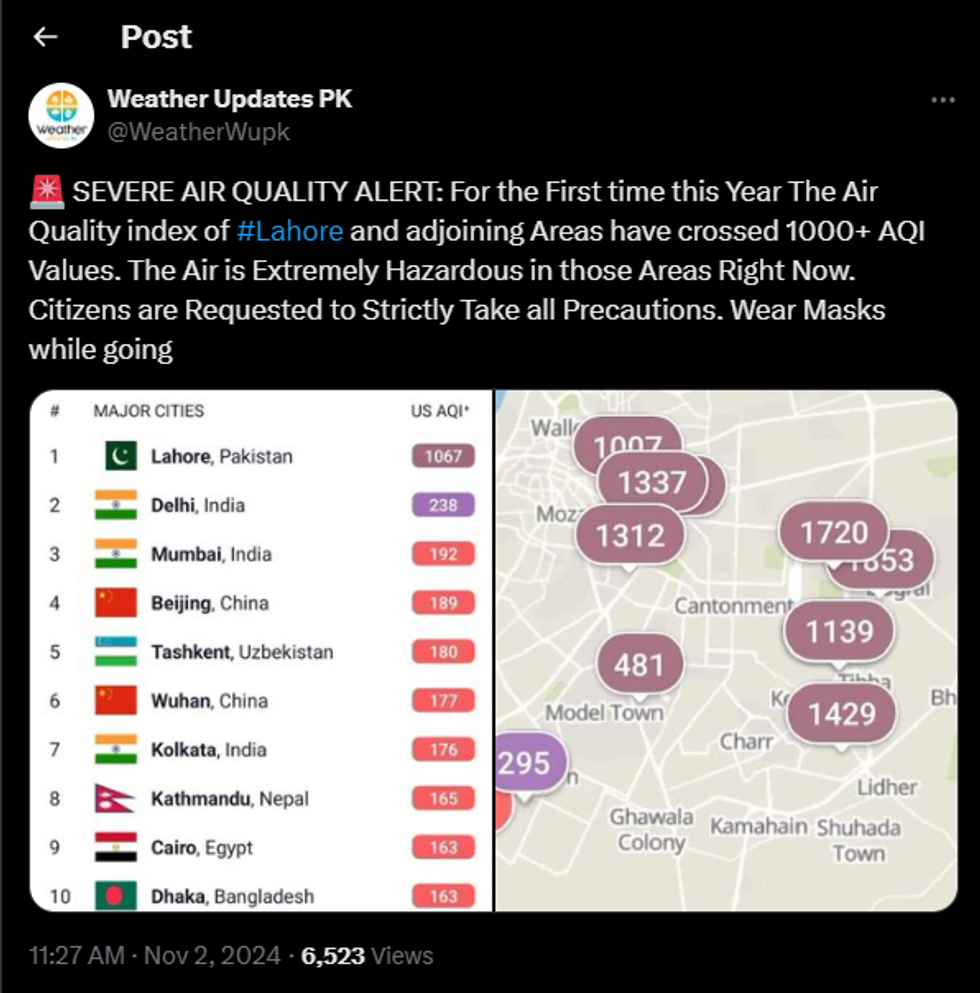Click the post timestamp 11:27 AM Nov 2, 2024
Screen dimensions: 980x993
coord(154,956)
